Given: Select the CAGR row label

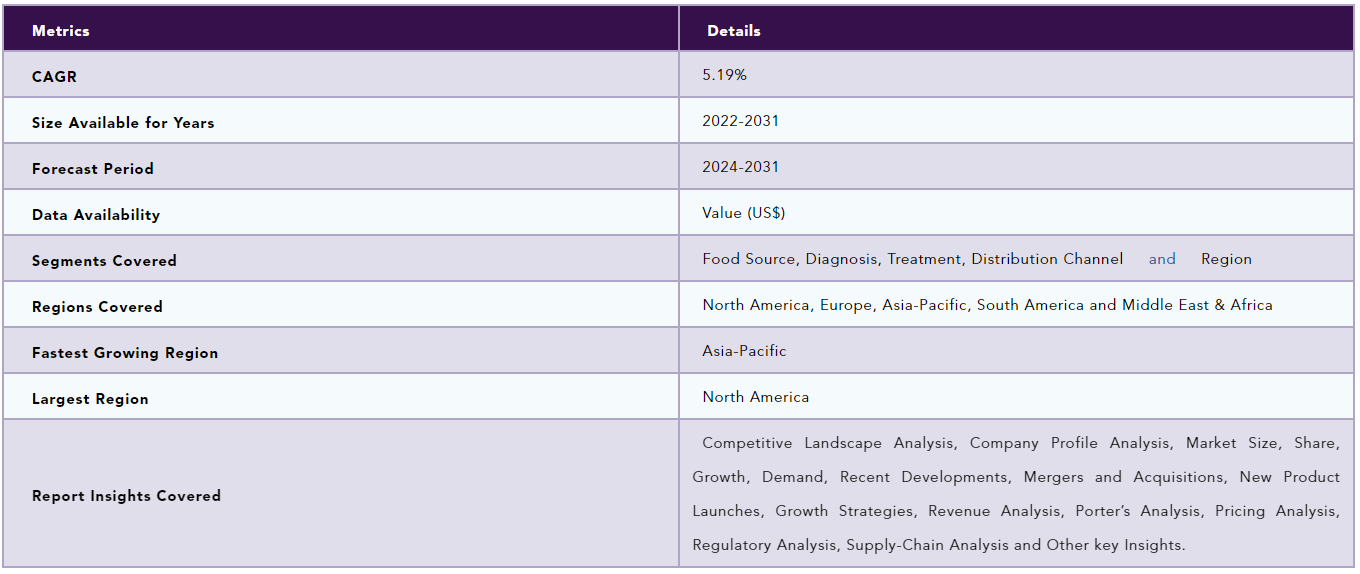Looking at the screenshot, I should (54, 77).
